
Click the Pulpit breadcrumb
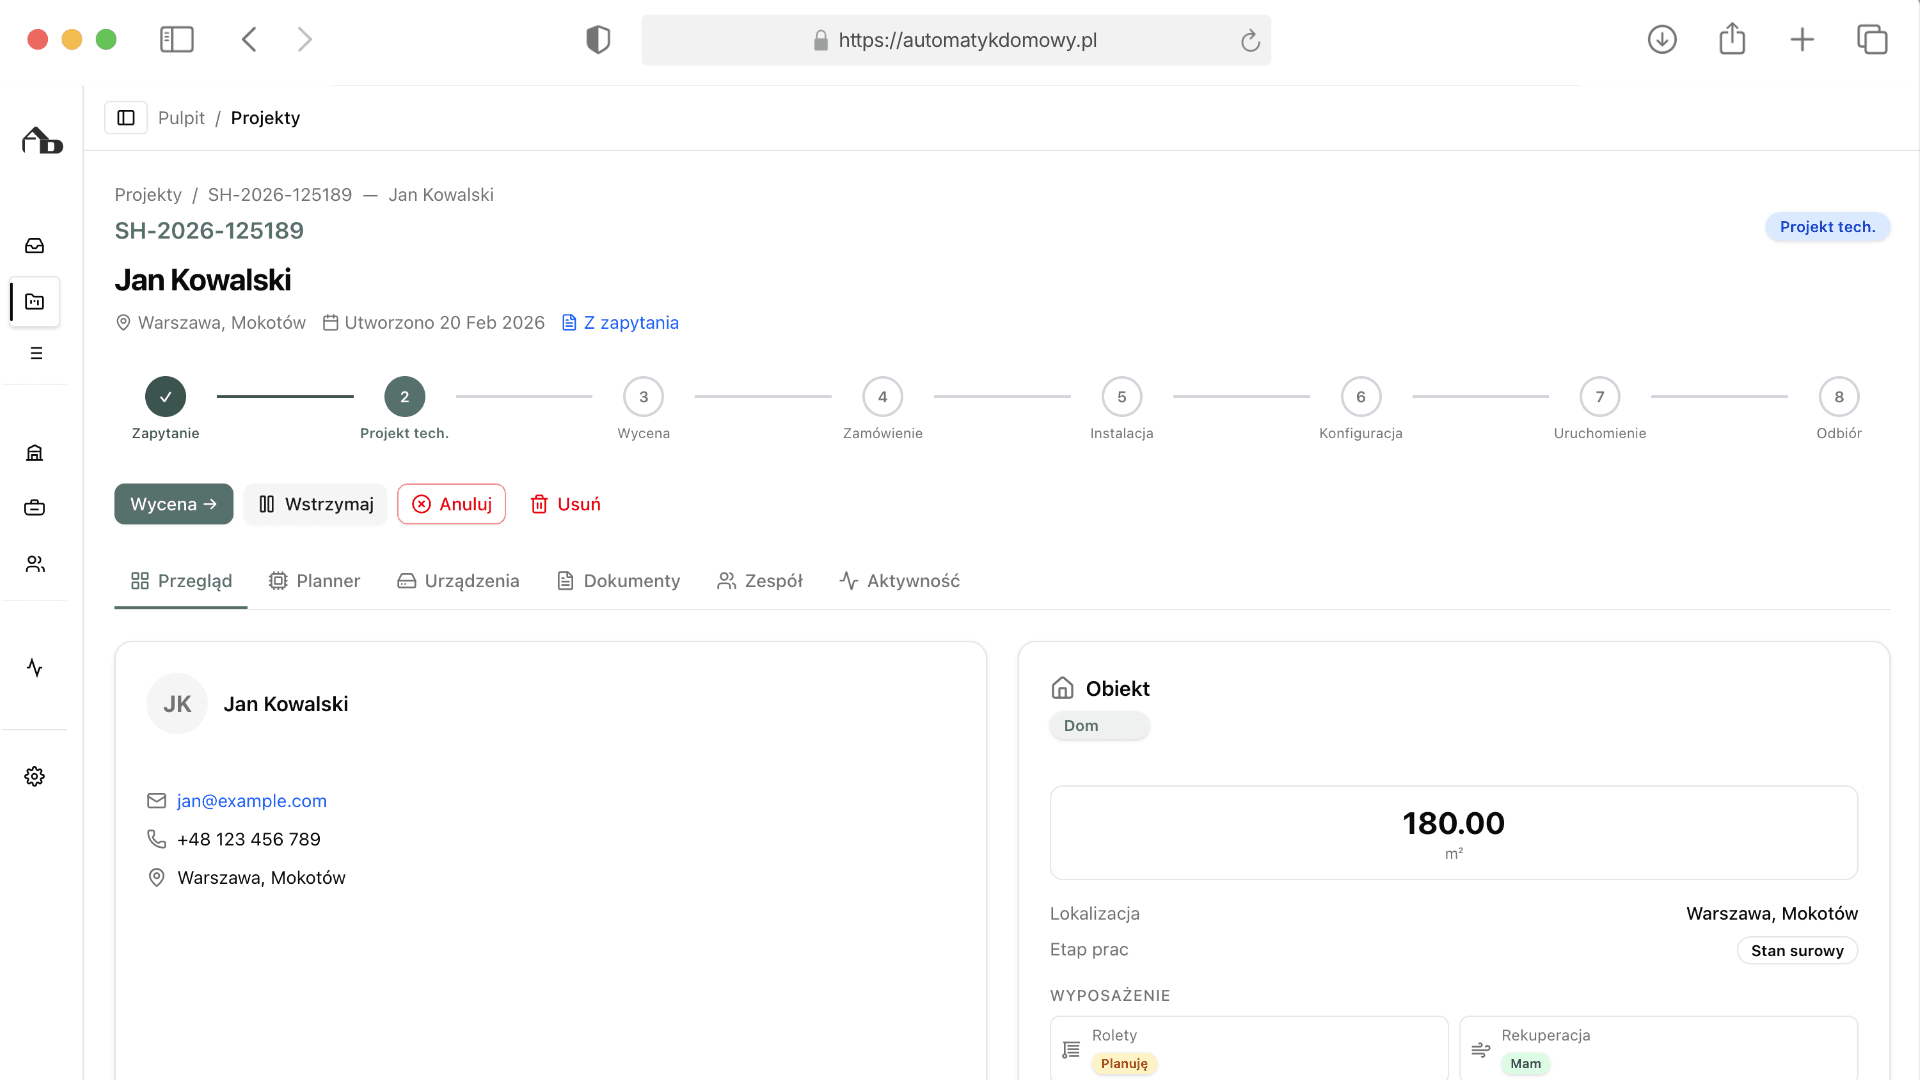click(x=181, y=118)
